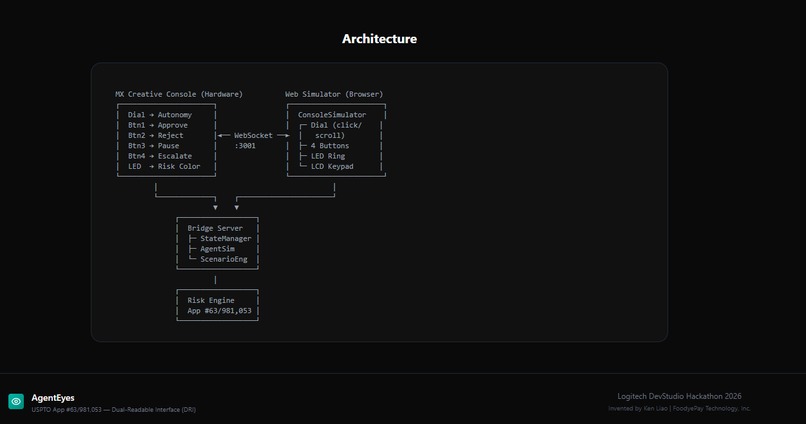The height and width of the screenshot is (424, 806).
Task: Click the ConsoleSimulator title text
Action: tap(332, 115)
